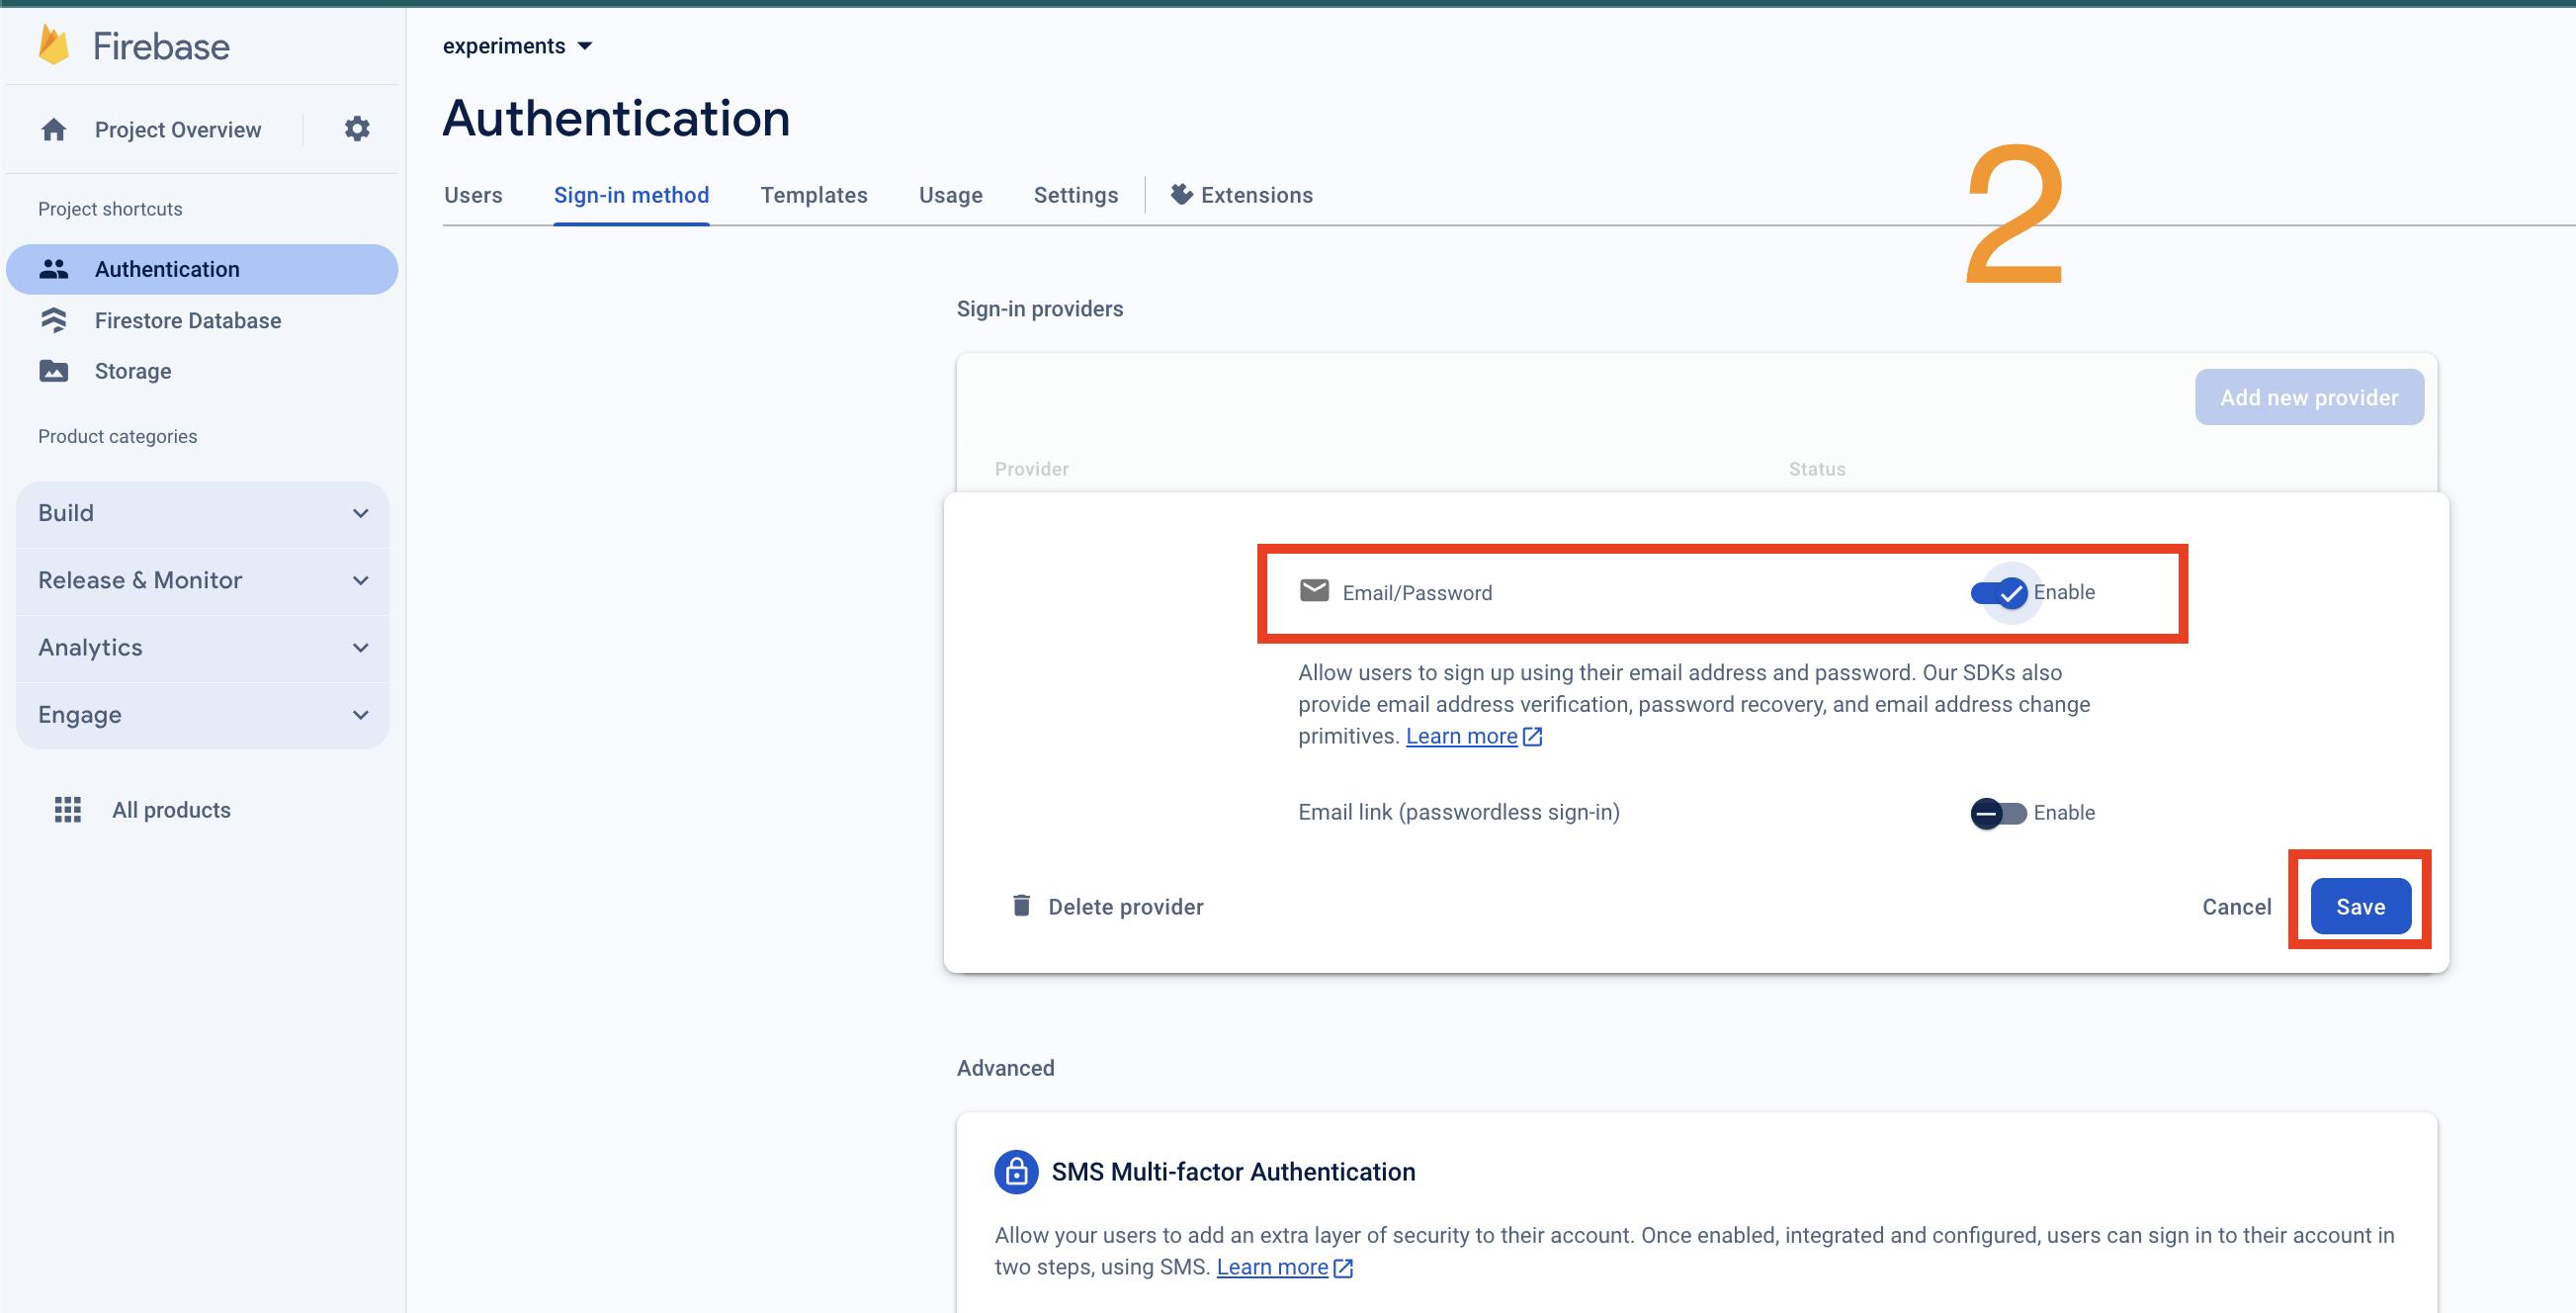Switch to the Templates tab

pos(813,195)
